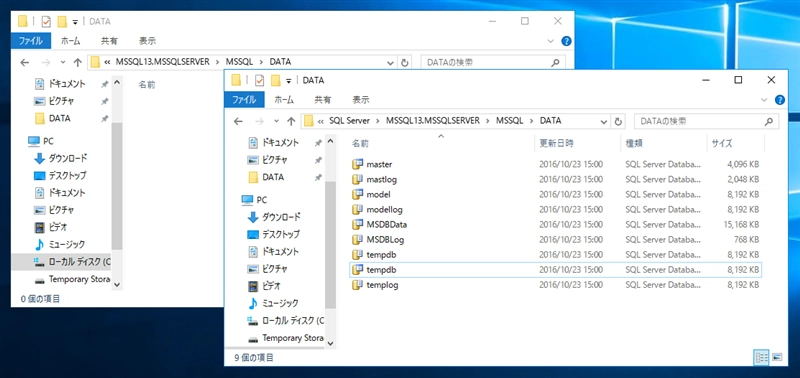This screenshot has width=800, height=378.
Task: Open 共有 tab in back window
Action: (109, 41)
